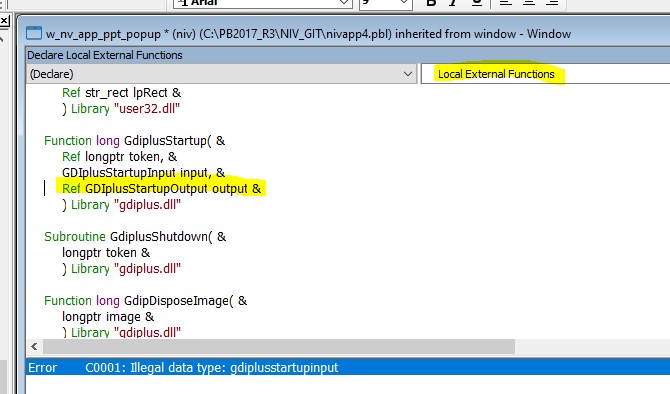Click the line 'Function long GdipDisposeImage( &'
The height and width of the screenshot is (394, 670).
tap(145, 301)
